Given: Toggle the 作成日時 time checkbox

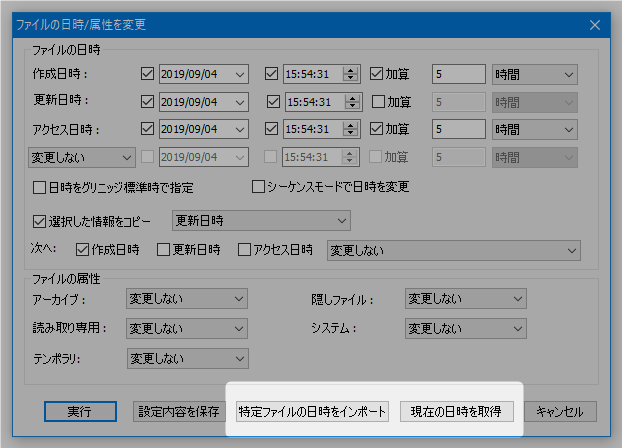Looking at the screenshot, I should pyautogui.click(x=271, y=74).
